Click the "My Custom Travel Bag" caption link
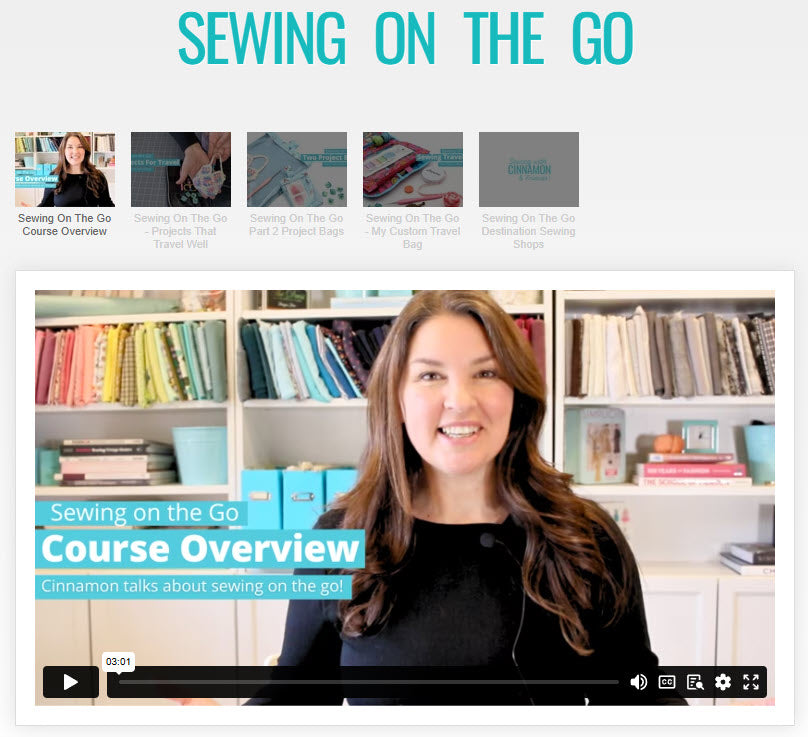 click(413, 231)
